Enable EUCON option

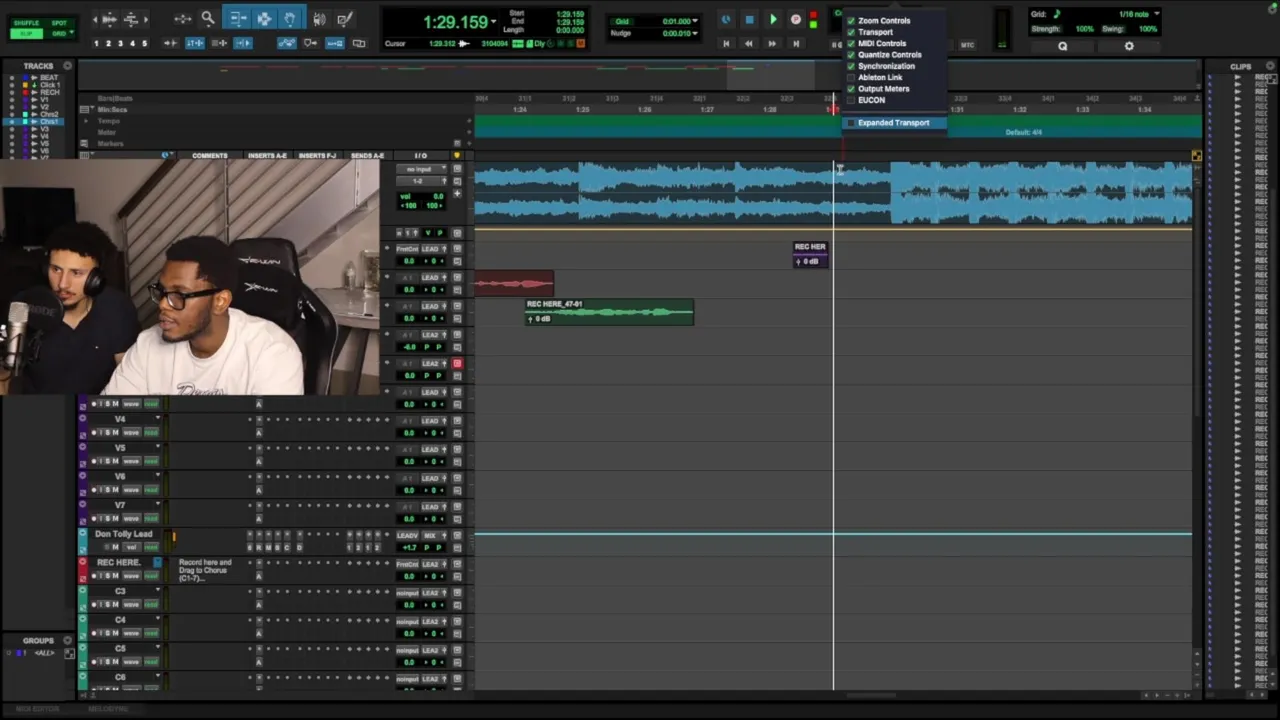click(x=871, y=100)
